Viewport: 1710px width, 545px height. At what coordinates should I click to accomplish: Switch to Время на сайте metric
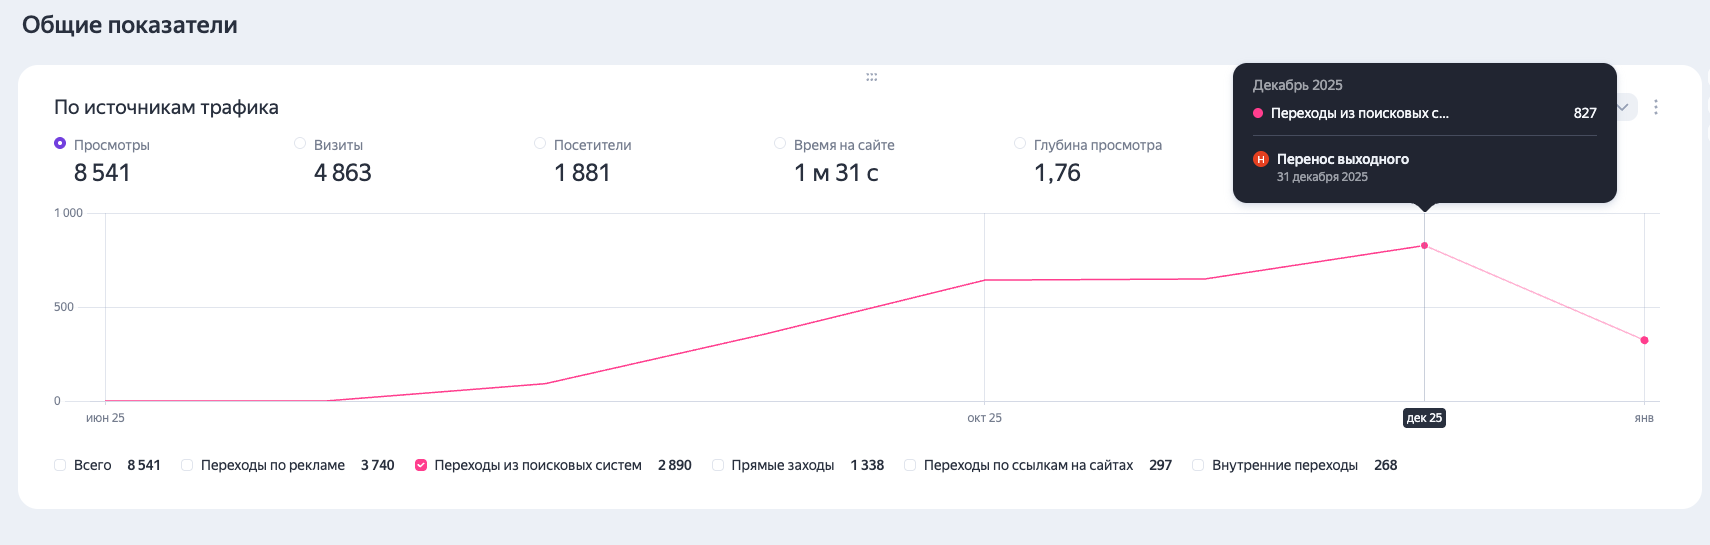click(x=780, y=144)
